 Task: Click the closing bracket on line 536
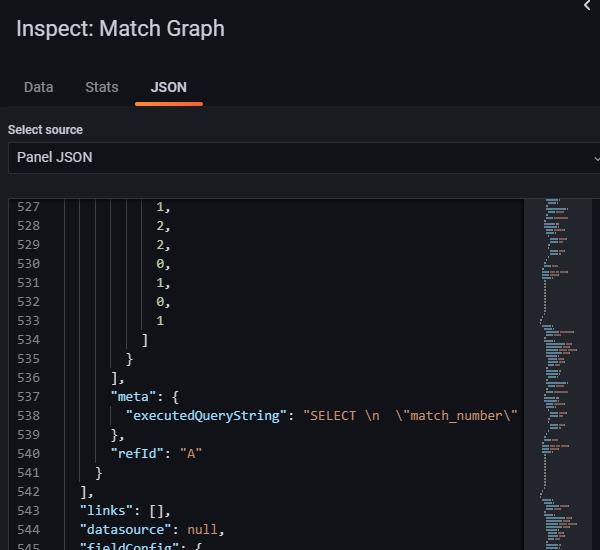point(115,378)
